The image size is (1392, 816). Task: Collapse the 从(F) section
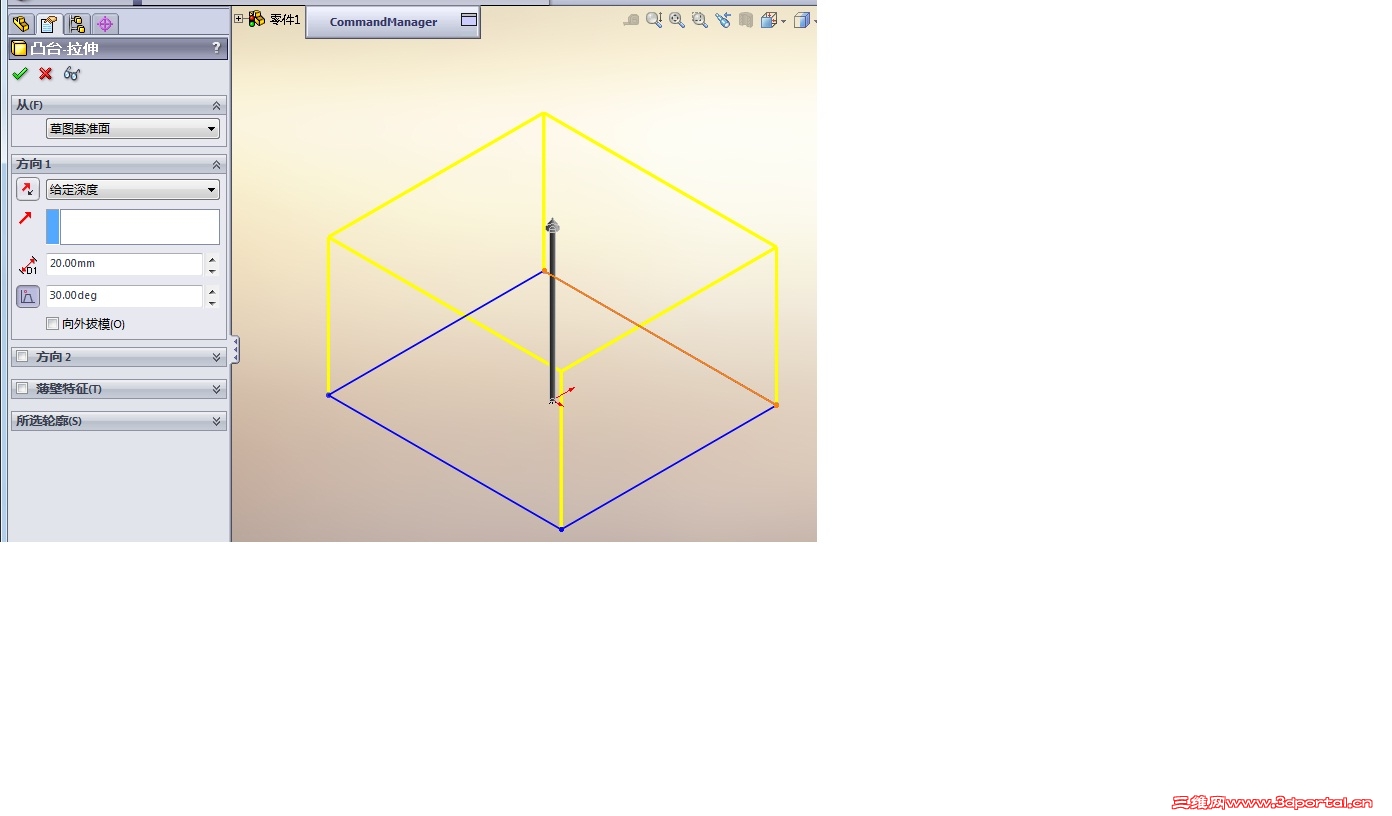click(x=216, y=105)
